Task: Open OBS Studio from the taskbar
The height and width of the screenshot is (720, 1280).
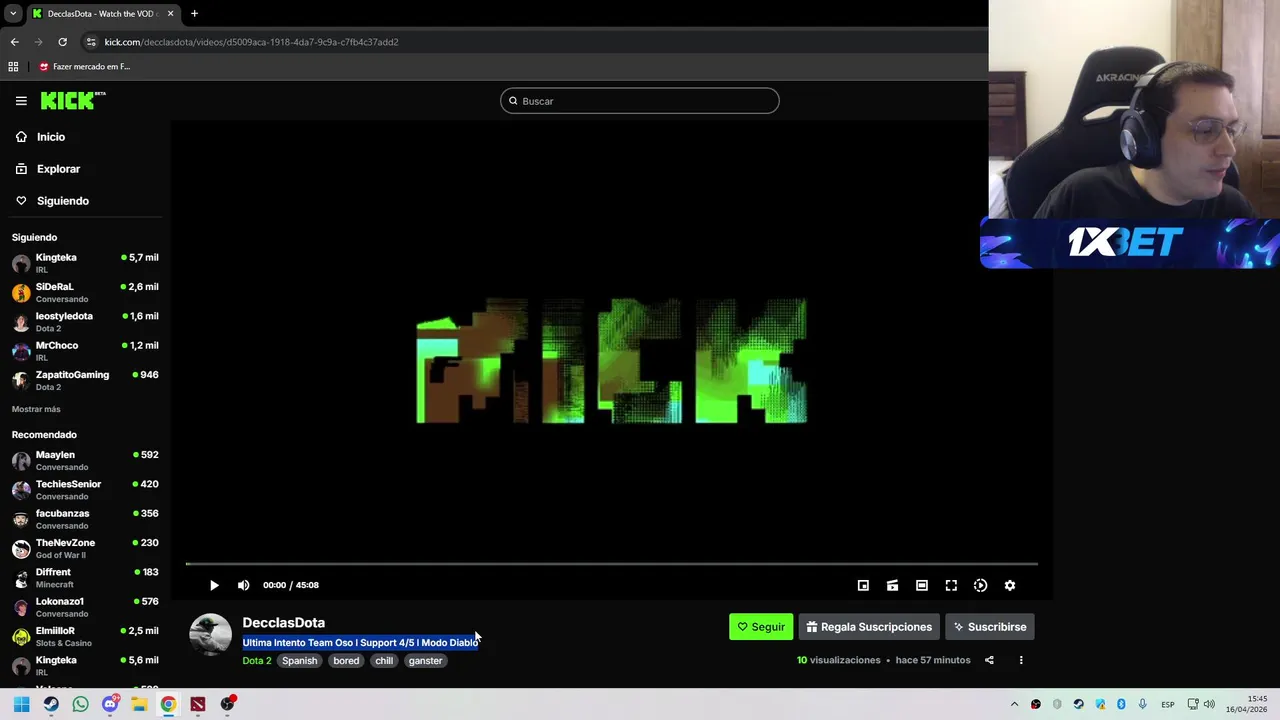Action: [x=228, y=704]
